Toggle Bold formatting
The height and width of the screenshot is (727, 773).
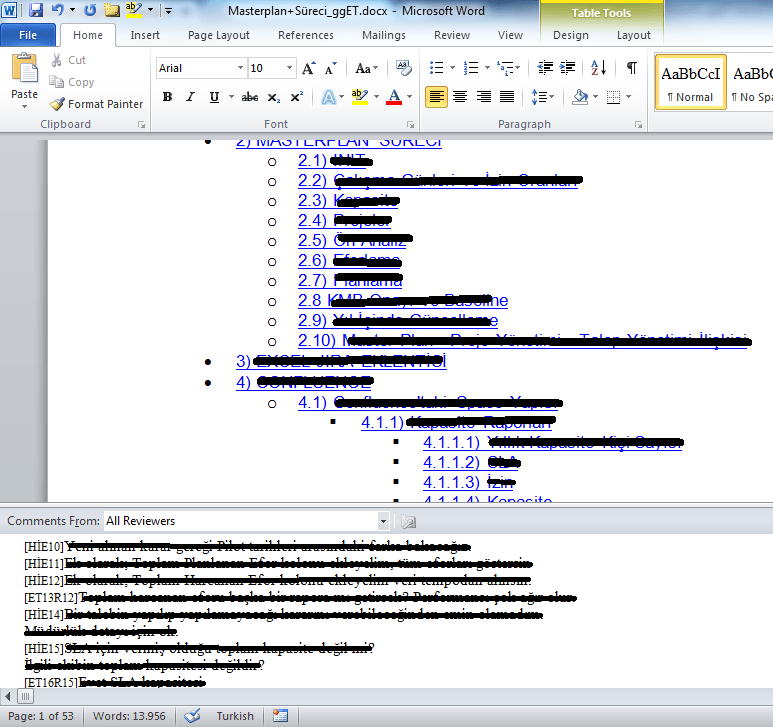coord(168,97)
